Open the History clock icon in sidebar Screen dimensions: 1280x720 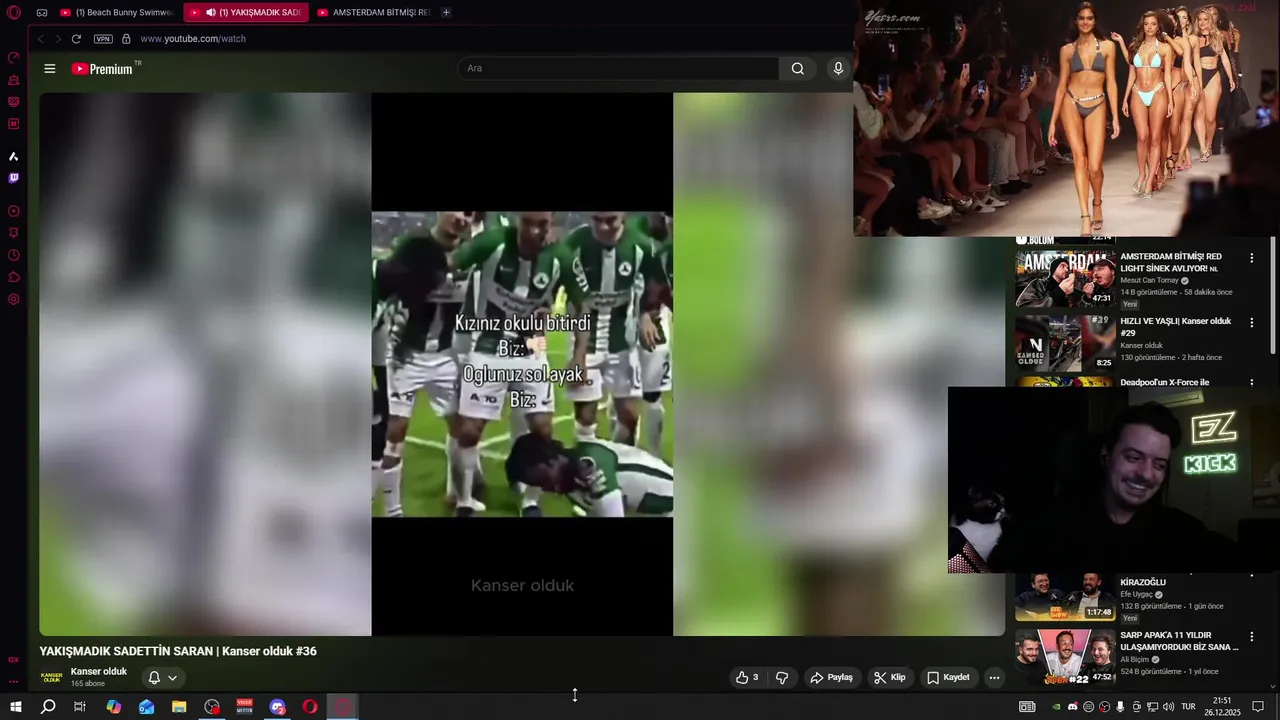point(14,255)
